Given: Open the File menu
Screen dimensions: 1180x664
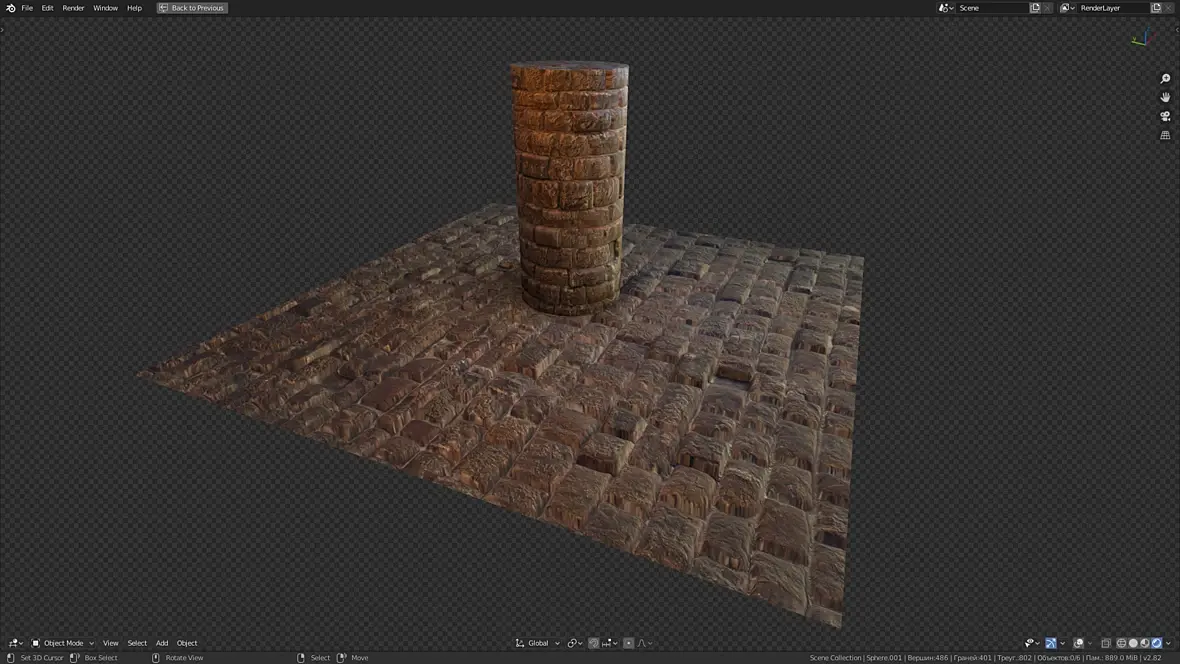Looking at the screenshot, I should 27,8.
